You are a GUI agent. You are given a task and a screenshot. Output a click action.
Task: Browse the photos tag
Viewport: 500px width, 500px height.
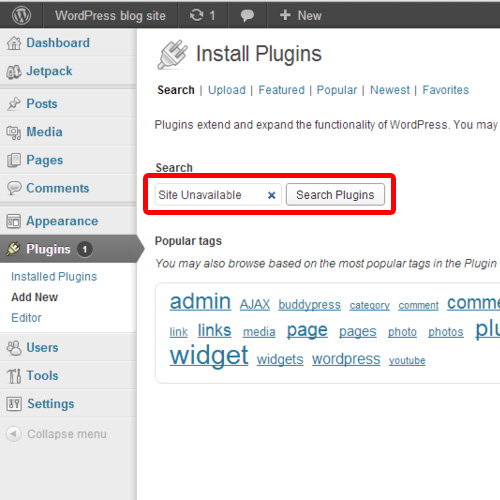click(446, 332)
